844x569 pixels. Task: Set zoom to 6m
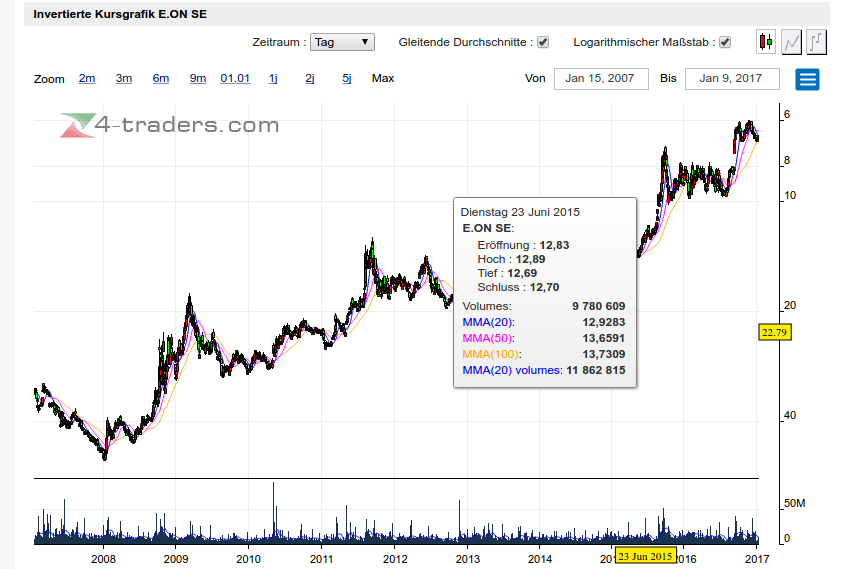tap(160, 78)
